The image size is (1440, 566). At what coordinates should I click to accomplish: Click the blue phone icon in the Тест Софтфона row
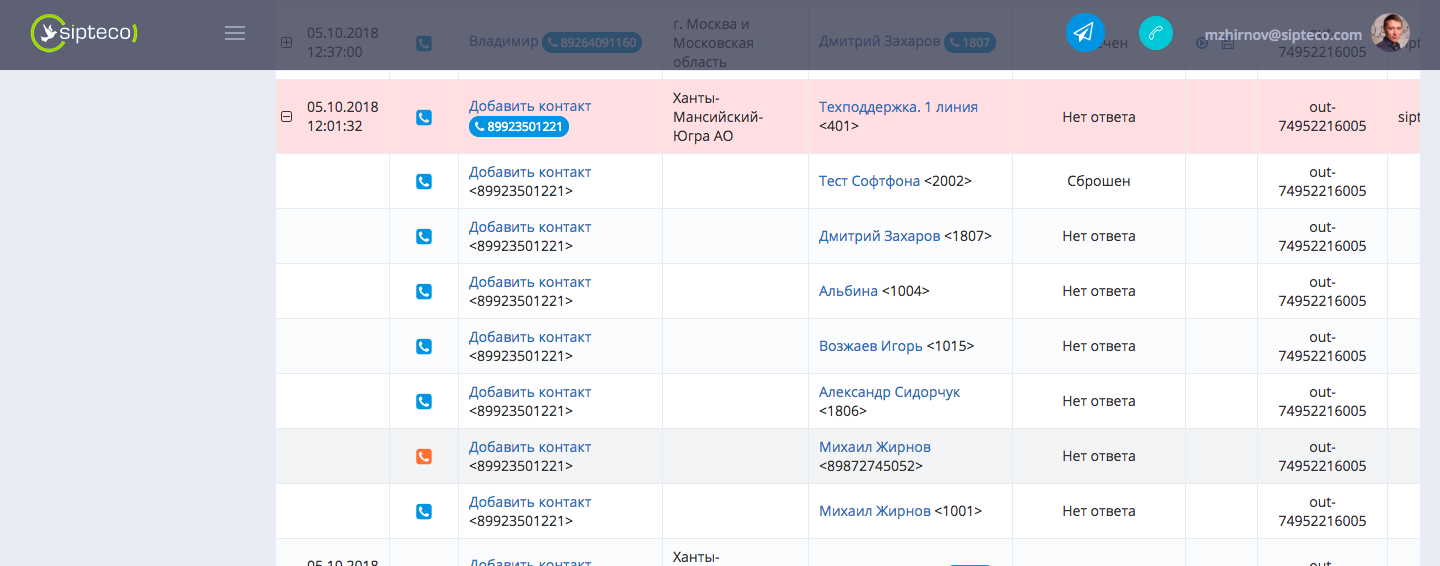[x=424, y=181]
